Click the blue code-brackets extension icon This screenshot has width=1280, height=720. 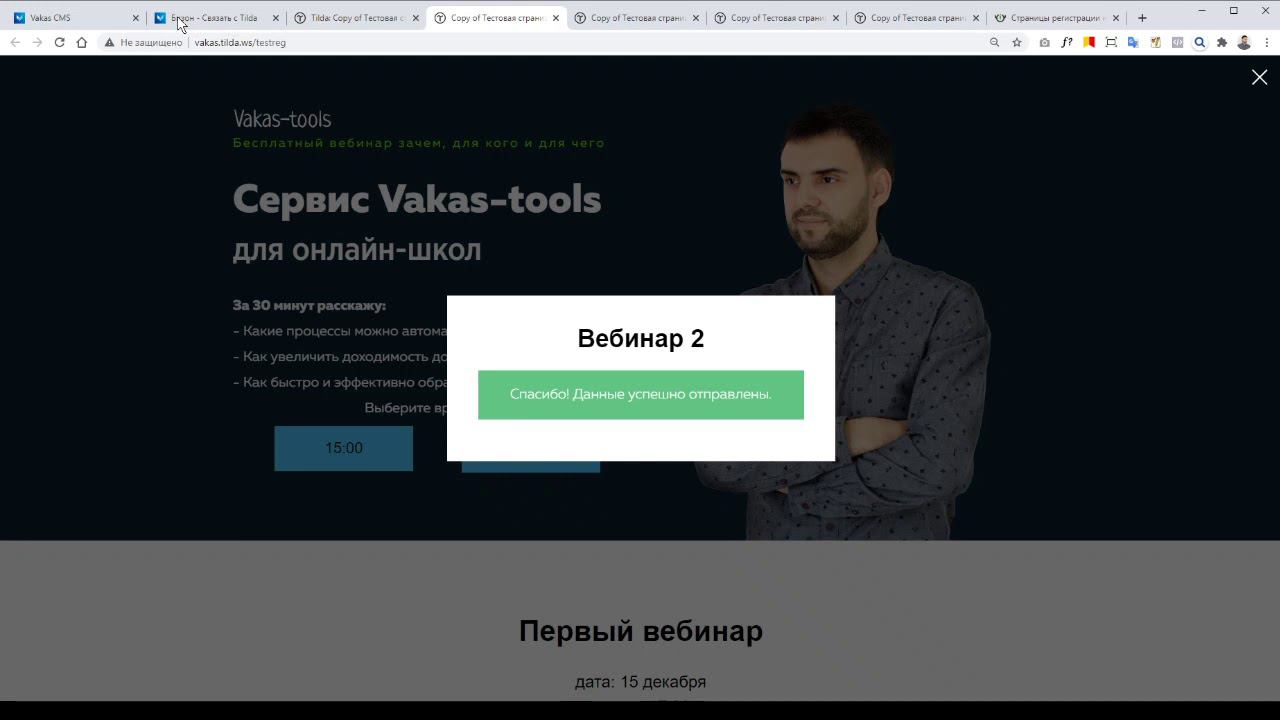pos(1177,43)
